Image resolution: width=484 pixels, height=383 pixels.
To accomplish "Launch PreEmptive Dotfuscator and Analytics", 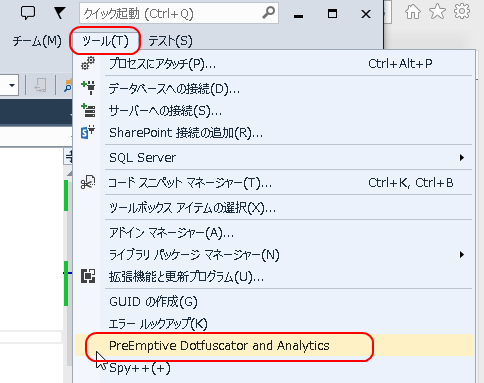I will 274,345.
